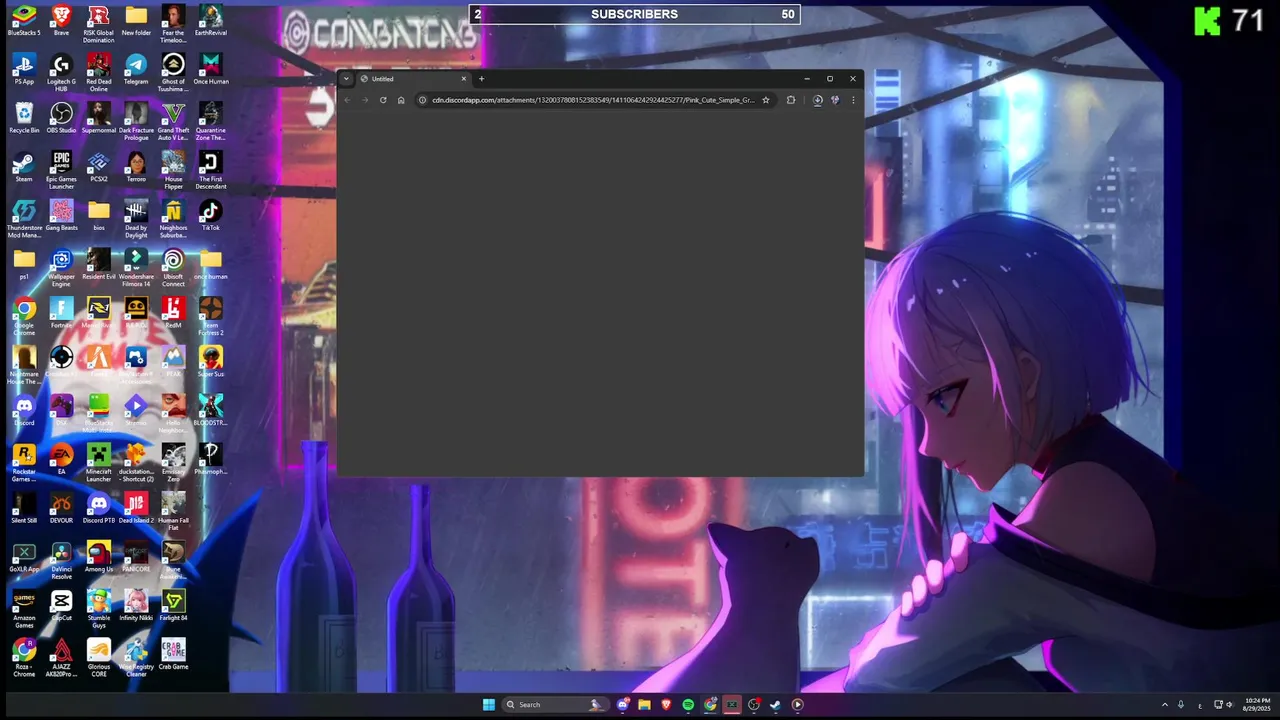Click the cdn.discordapp.com address bar
1280x720 pixels.
pyautogui.click(x=593, y=100)
